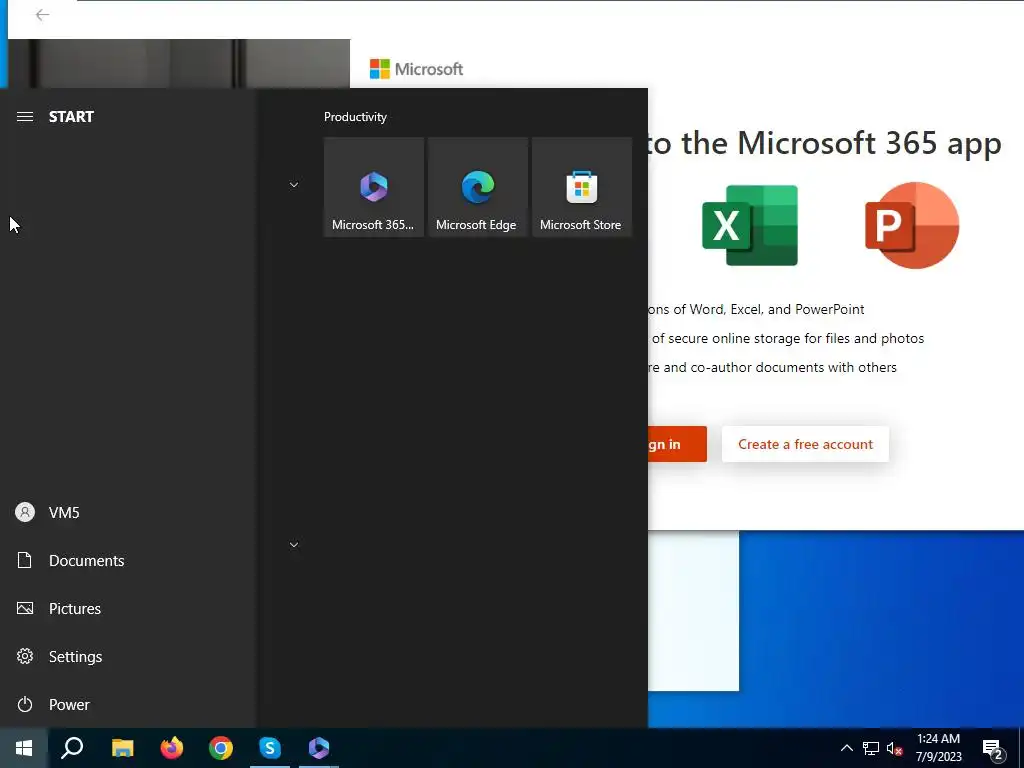Open File Explorer from taskbar
This screenshot has height=768, width=1024.
click(x=122, y=748)
